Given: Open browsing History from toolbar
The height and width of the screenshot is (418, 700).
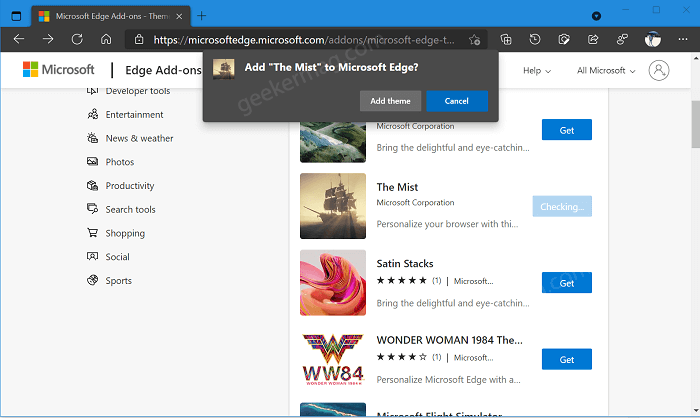Looking at the screenshot, I should click(535, 40).
